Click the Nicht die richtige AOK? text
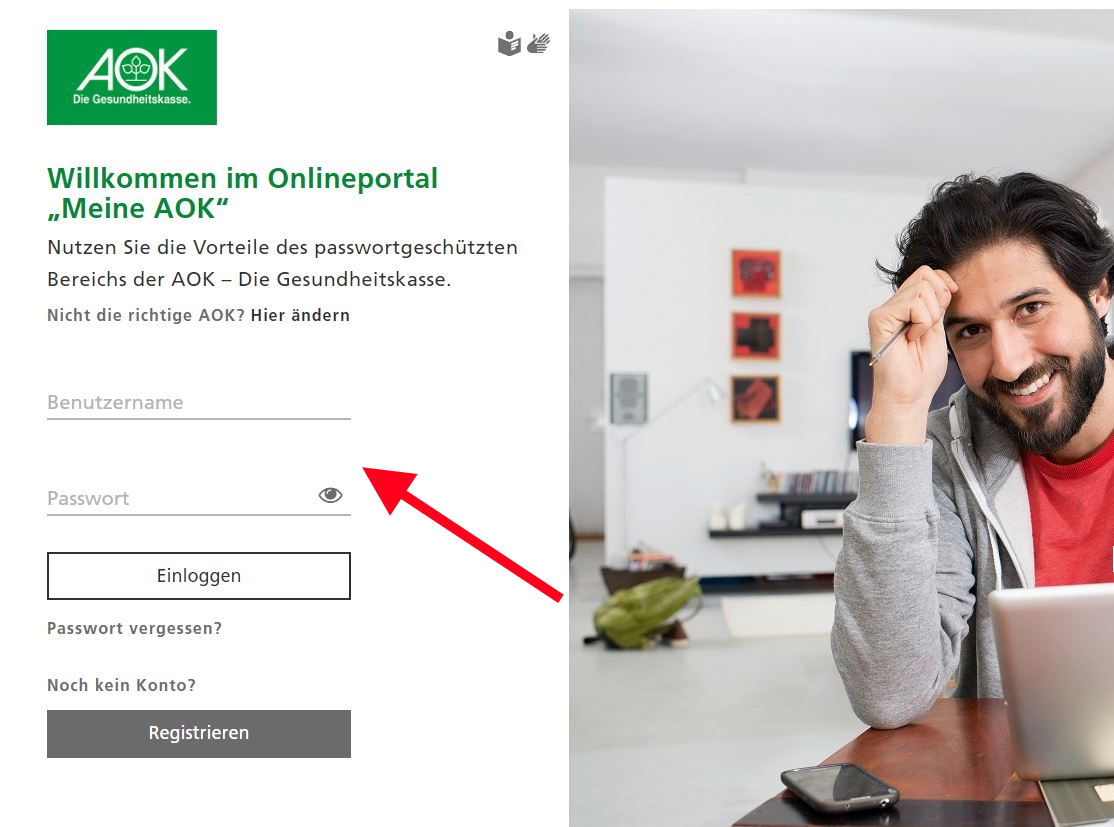The width and height of the screenshot is (1114, 827). (146, 315)
